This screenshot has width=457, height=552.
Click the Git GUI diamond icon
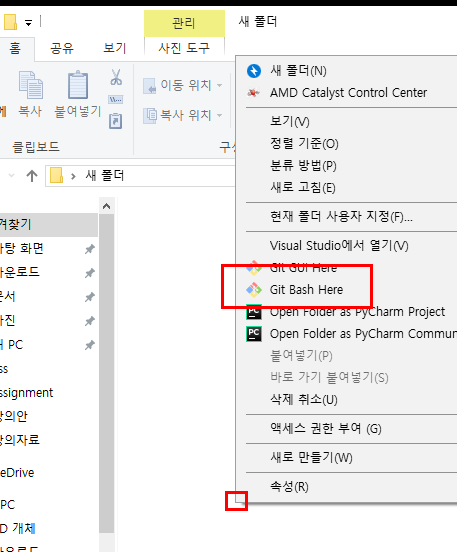(254, 268)
